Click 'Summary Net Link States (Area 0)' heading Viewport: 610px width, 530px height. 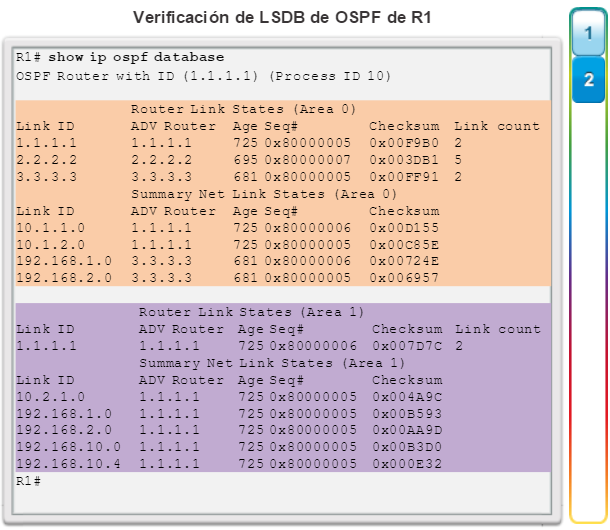(x=264, y=194)
